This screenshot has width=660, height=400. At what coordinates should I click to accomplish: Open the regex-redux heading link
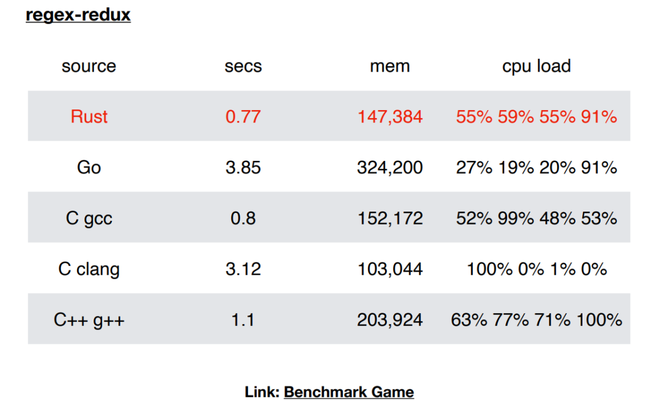(78, 15)
